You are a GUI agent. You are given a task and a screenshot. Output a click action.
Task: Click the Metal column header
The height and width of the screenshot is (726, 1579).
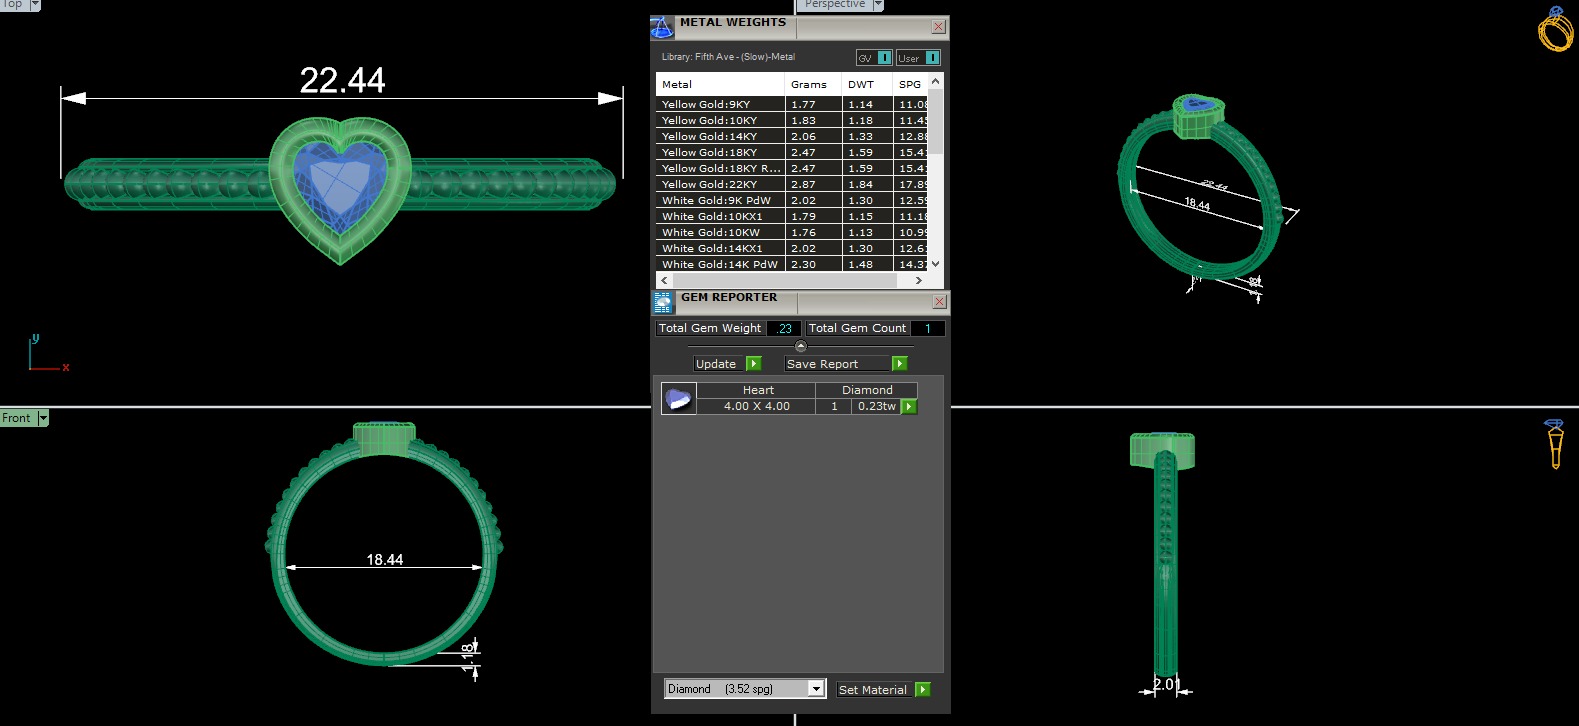pos(720,84)
